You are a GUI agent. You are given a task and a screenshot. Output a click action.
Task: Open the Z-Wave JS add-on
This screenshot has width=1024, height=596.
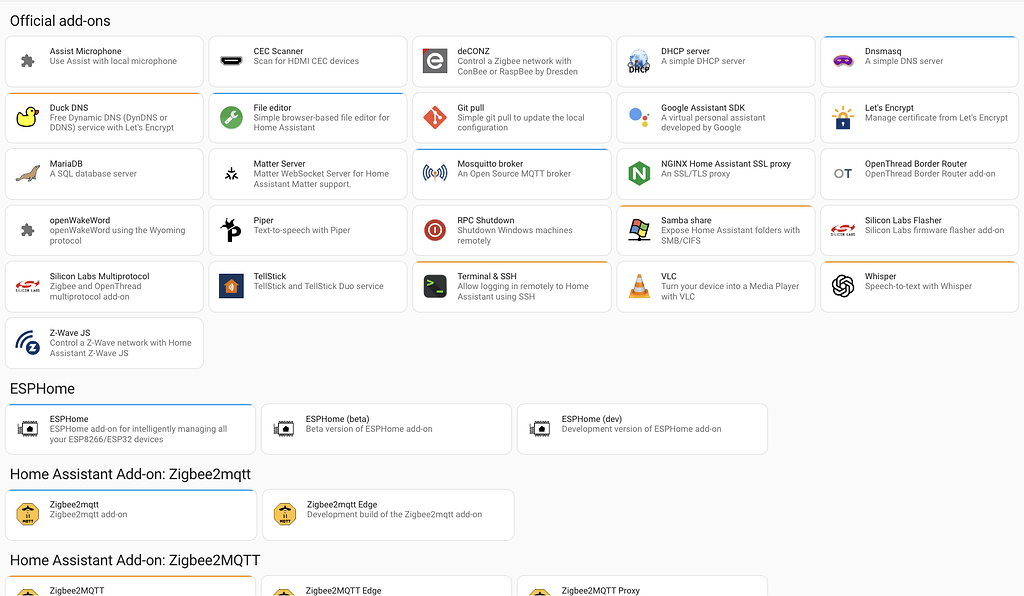[104, 342]
